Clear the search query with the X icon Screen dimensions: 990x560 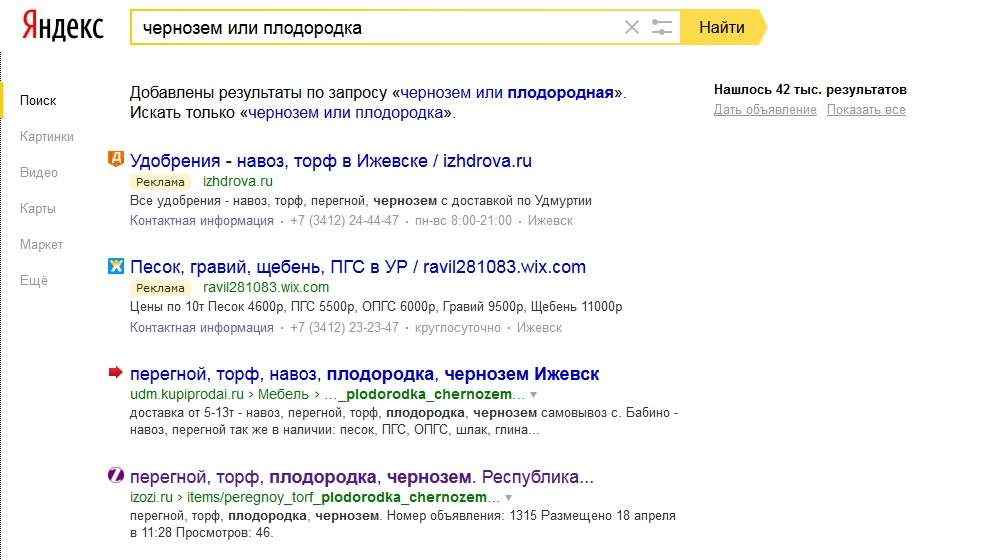coord(631,27)
